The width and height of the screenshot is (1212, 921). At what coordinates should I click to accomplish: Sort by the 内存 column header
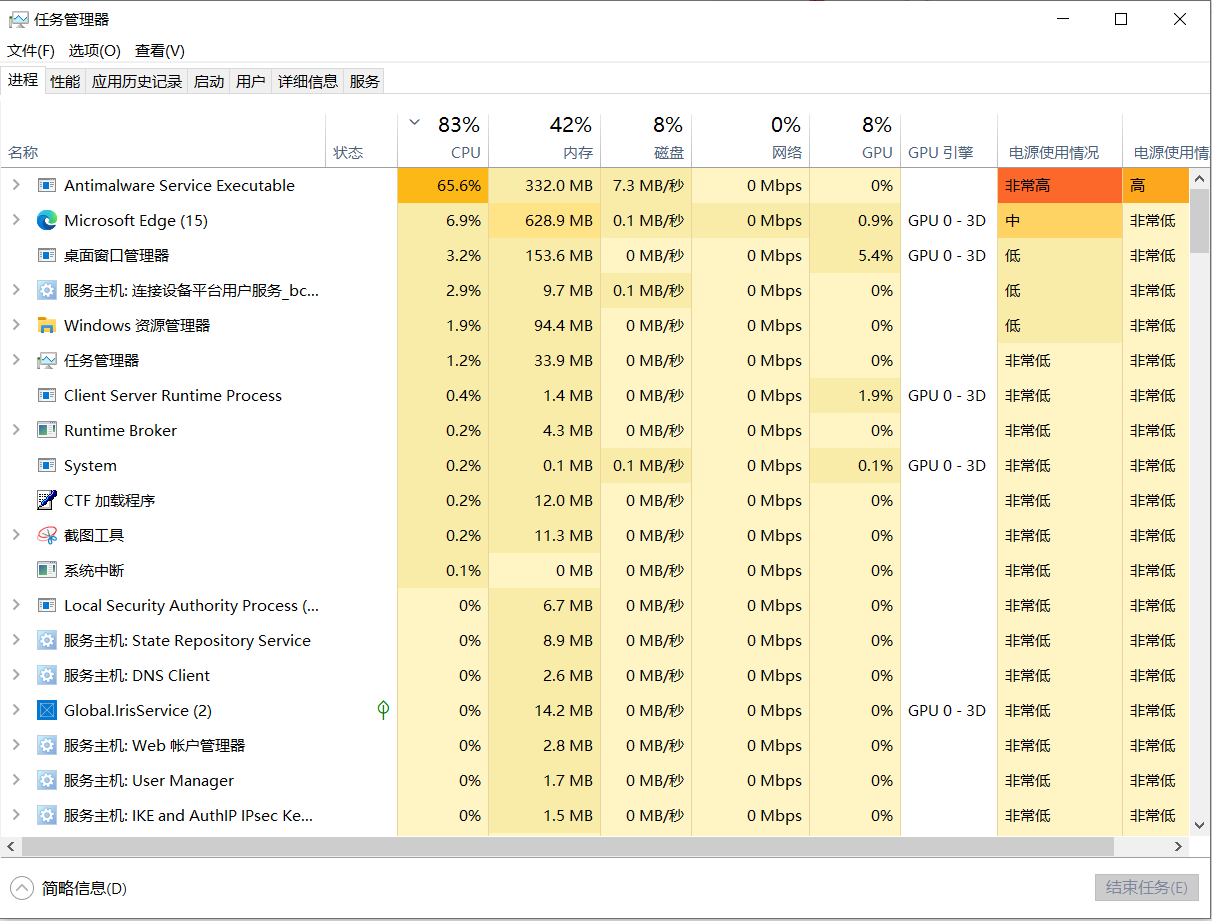(545, 138)
